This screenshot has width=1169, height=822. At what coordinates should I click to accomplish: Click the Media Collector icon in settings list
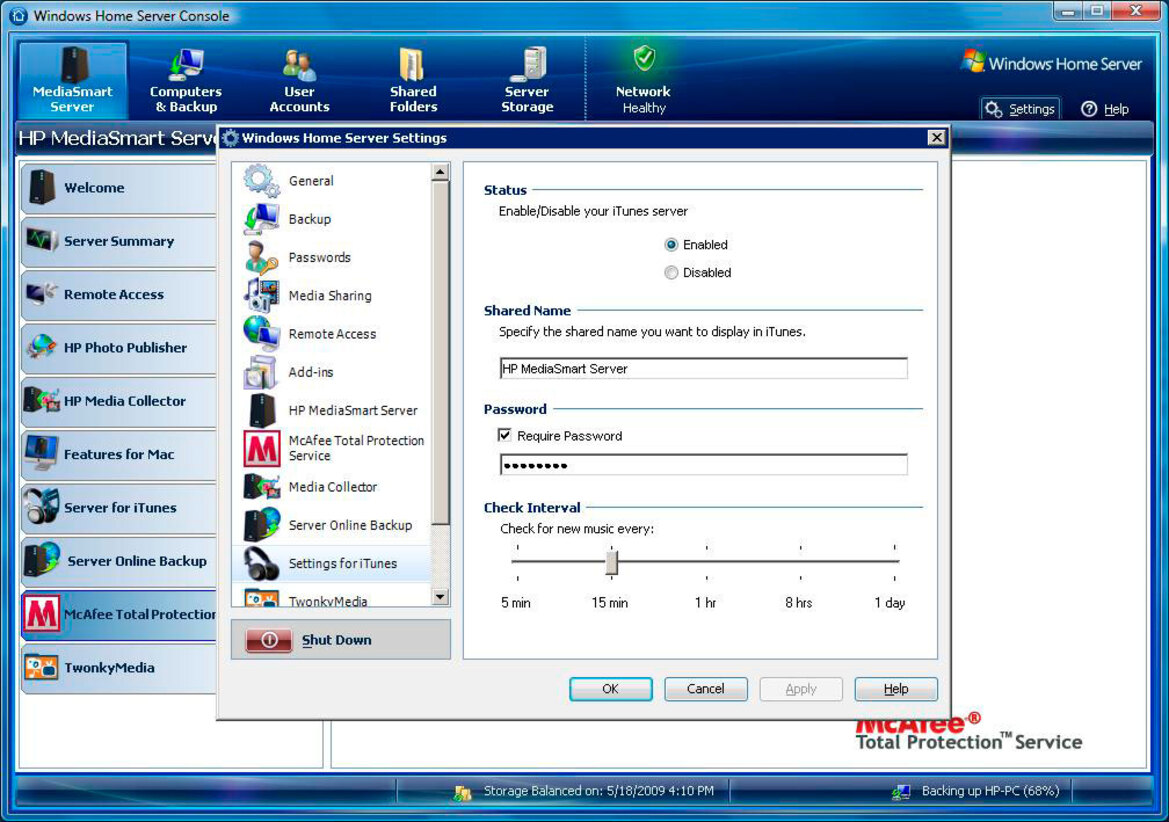tap(262, 487)
